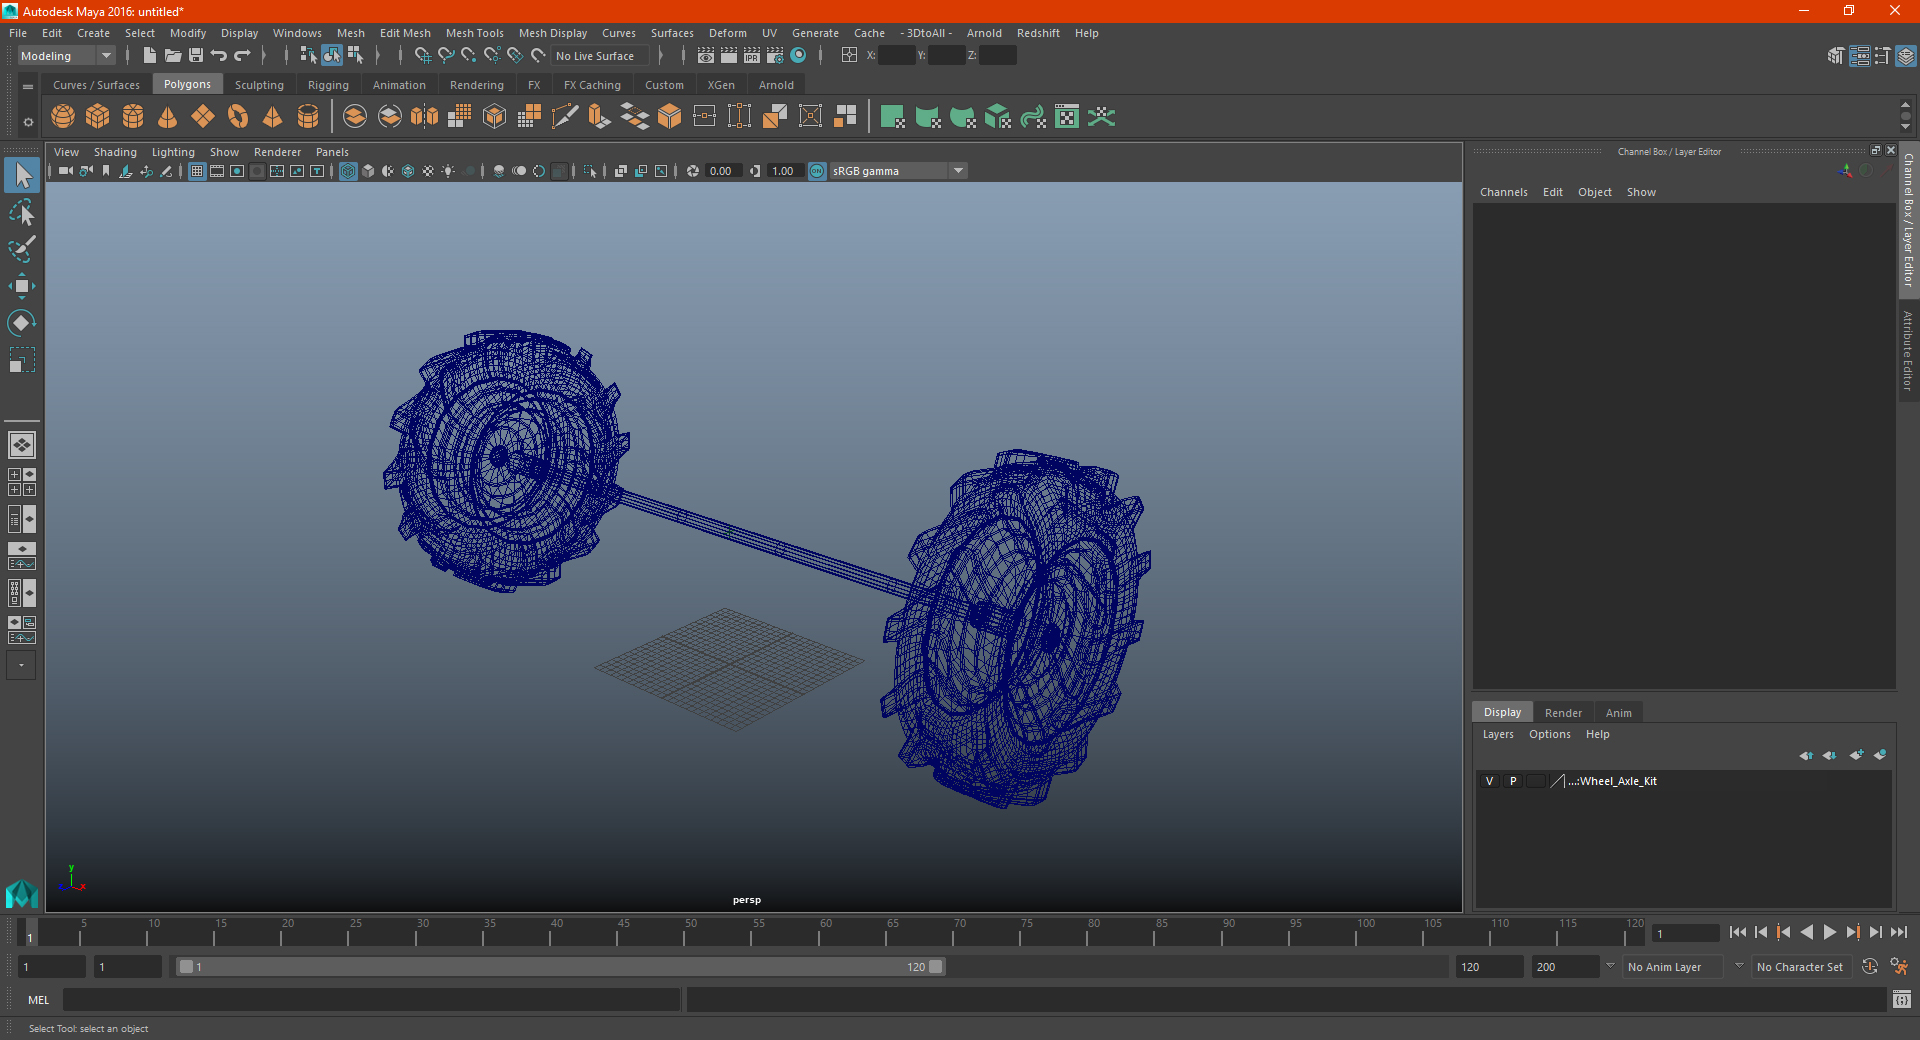This screenshot has height=1040, width=1920.
Task: Toggle color management sRGB button
Action: pos(817,171)
